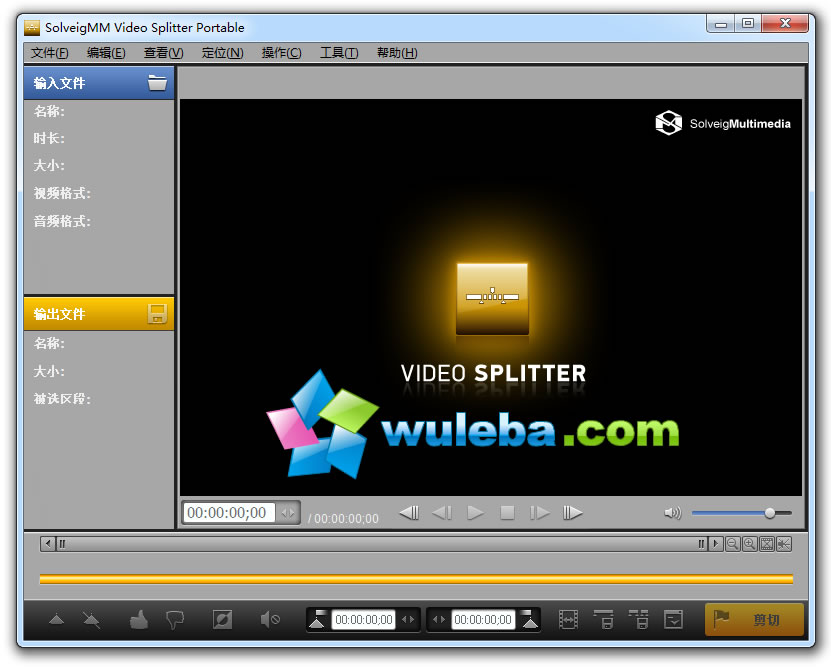Screen dimensions: 831x667
Task: Step back one frame
Action: (442, 513)
